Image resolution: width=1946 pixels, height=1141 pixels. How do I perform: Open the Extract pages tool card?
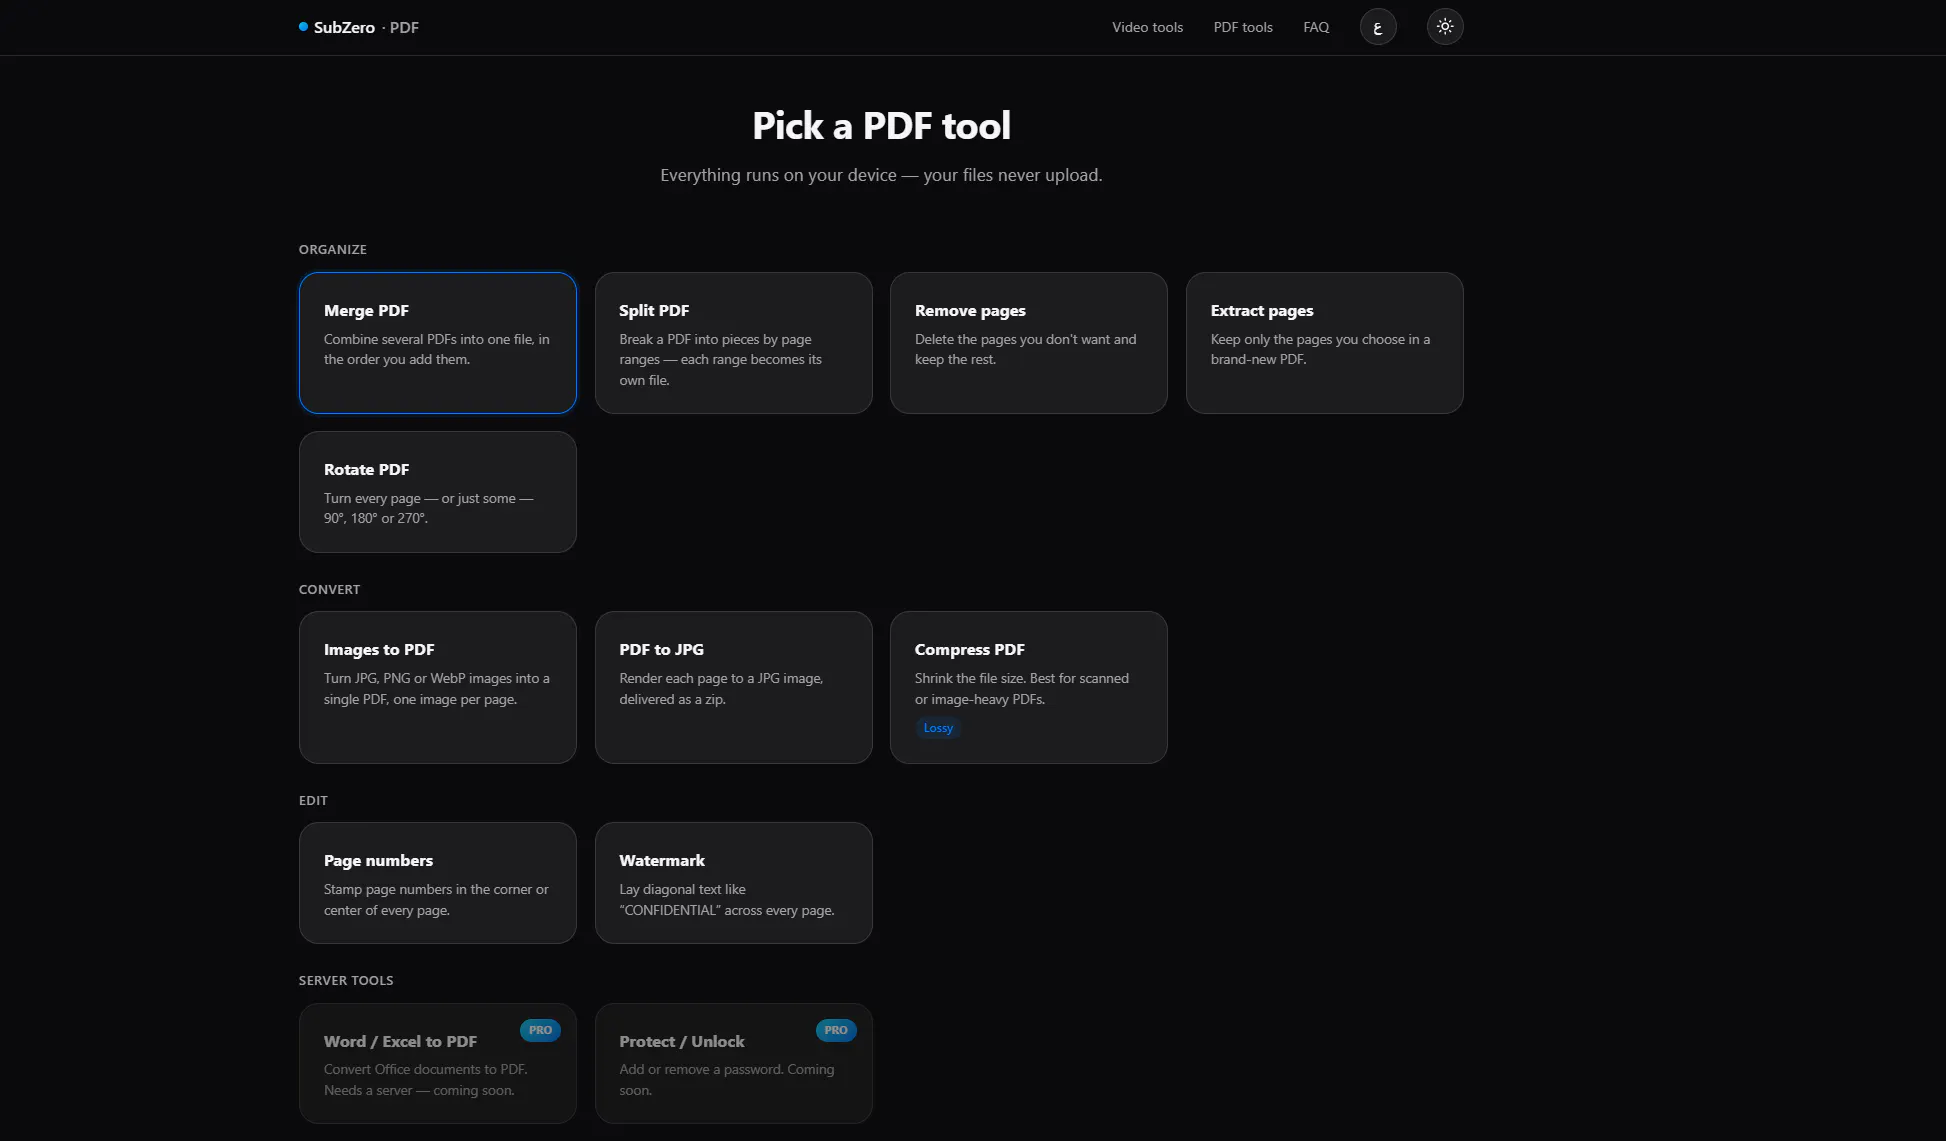click(1324, 343)
